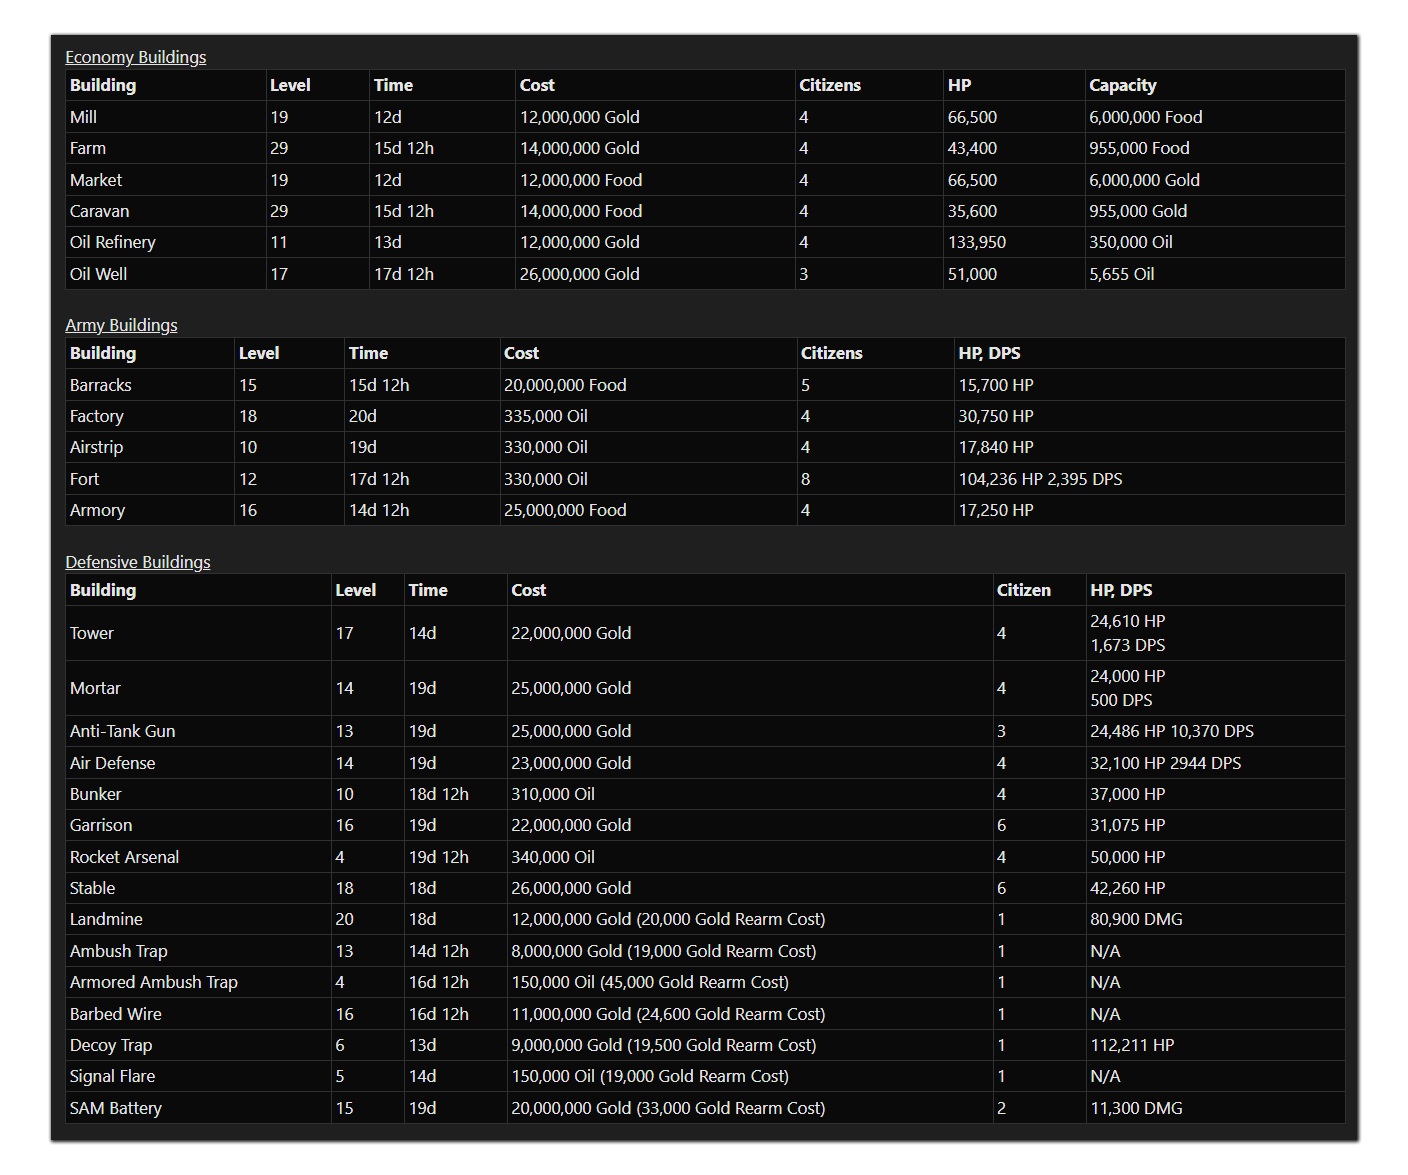
Task: Click the Rocket Arsenal cell
Action: tap(198, 857)
